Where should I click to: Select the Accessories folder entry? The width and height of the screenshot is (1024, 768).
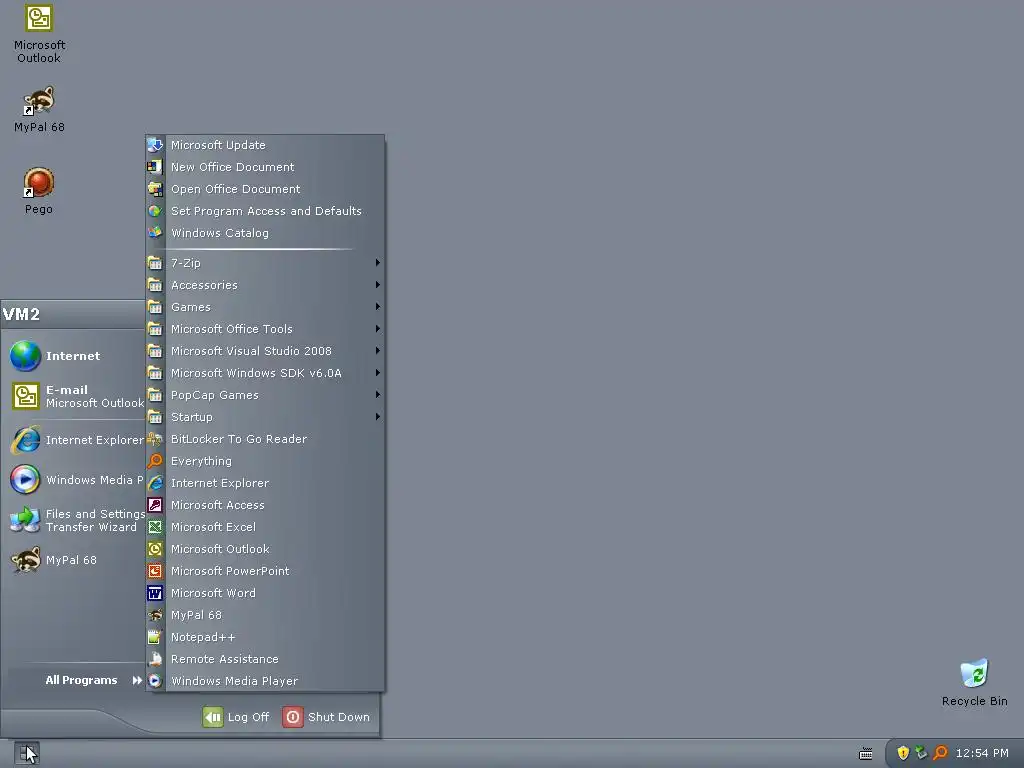coord(265,285)
